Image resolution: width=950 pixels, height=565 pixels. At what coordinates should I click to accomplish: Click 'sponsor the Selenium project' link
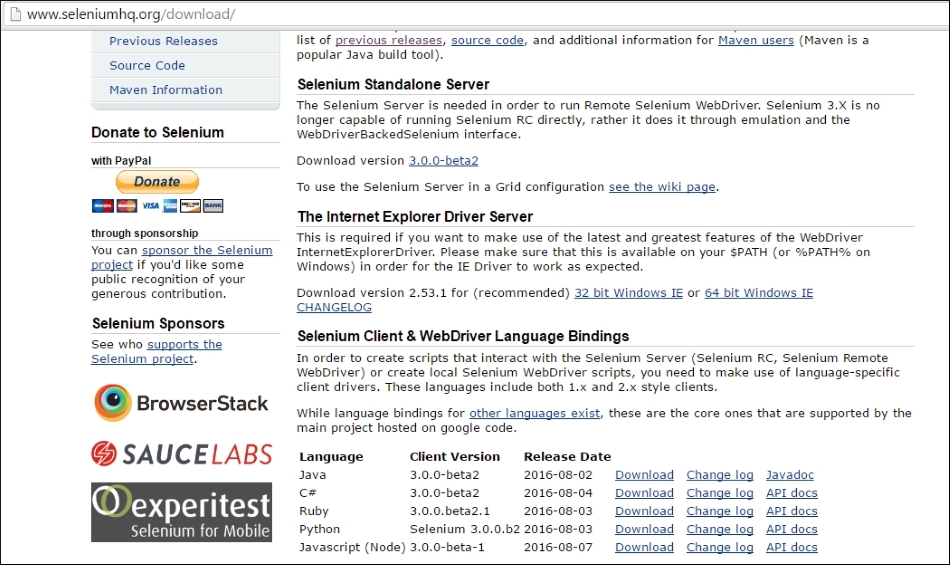click(182, 257)
